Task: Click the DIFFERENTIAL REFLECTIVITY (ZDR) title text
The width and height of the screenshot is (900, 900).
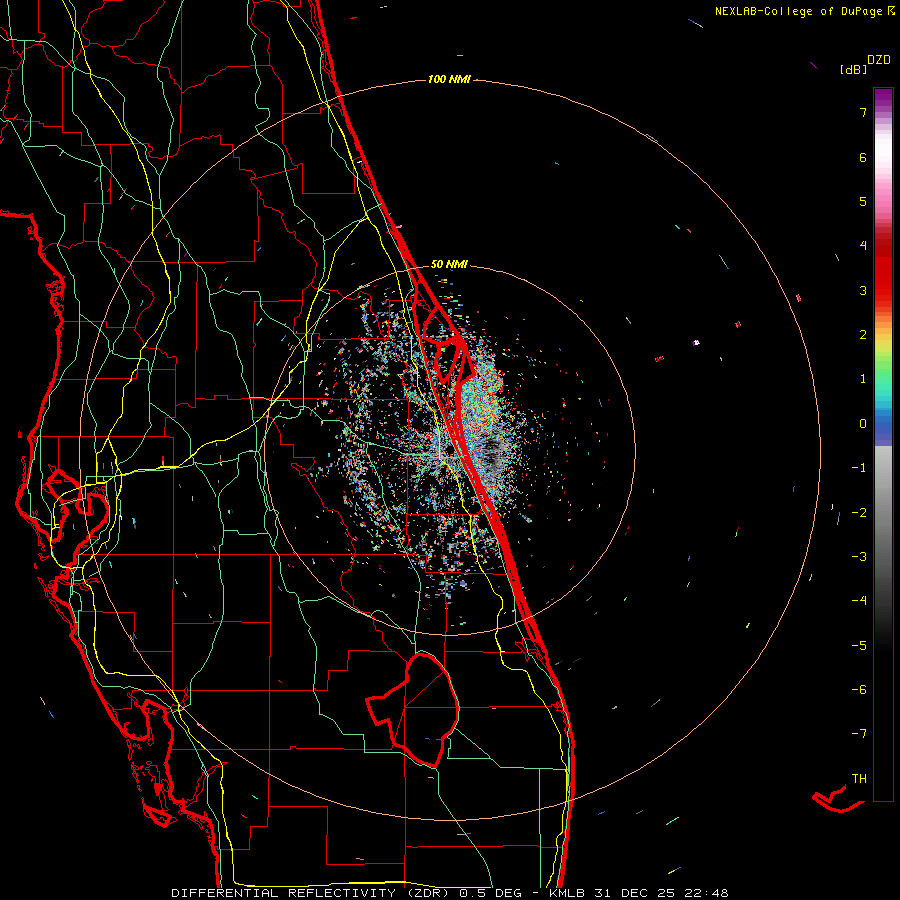Action: point(312,893)
